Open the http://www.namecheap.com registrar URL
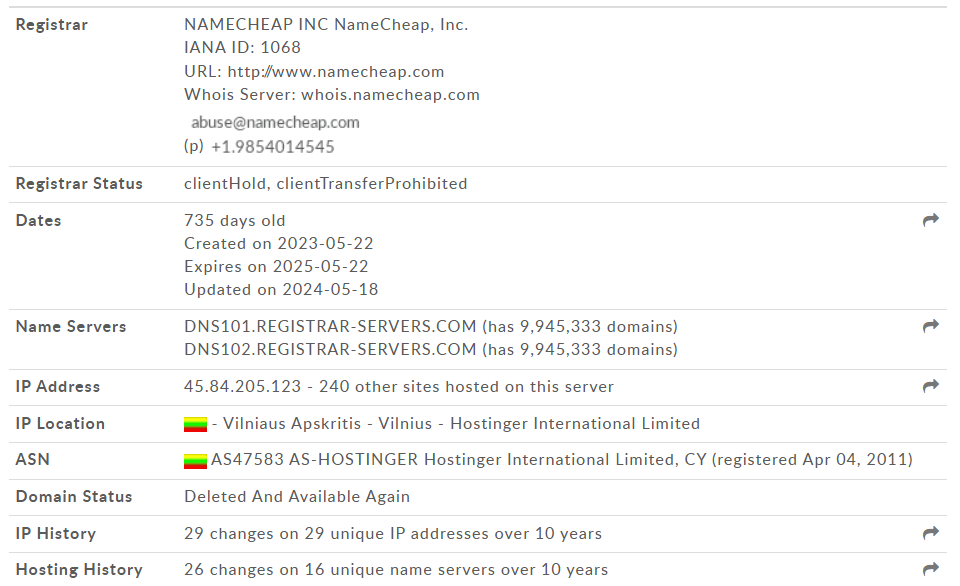The width and height of the screenshot is (960, 586). click(x=336, y=72)
